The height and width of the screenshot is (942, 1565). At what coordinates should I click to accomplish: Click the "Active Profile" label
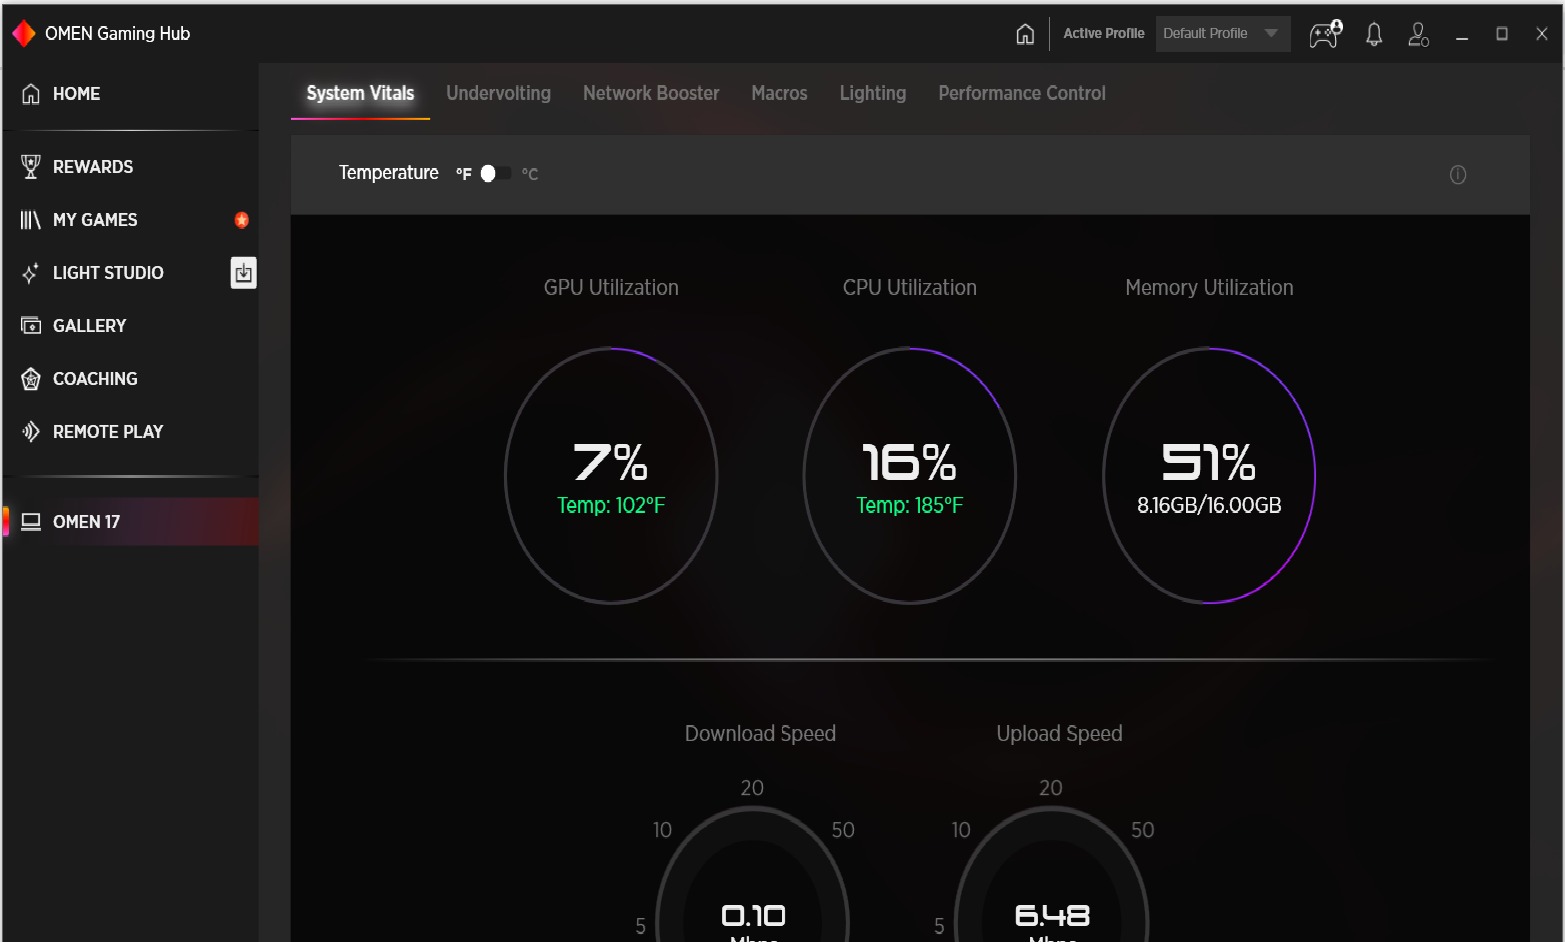1104,34
